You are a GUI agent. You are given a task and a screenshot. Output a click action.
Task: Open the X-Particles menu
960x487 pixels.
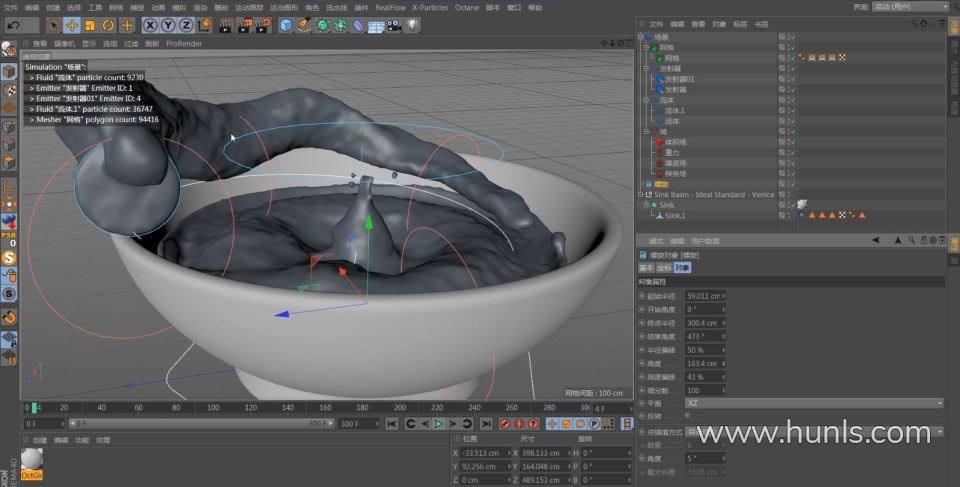pyautogui.click(x=431, y=7)
